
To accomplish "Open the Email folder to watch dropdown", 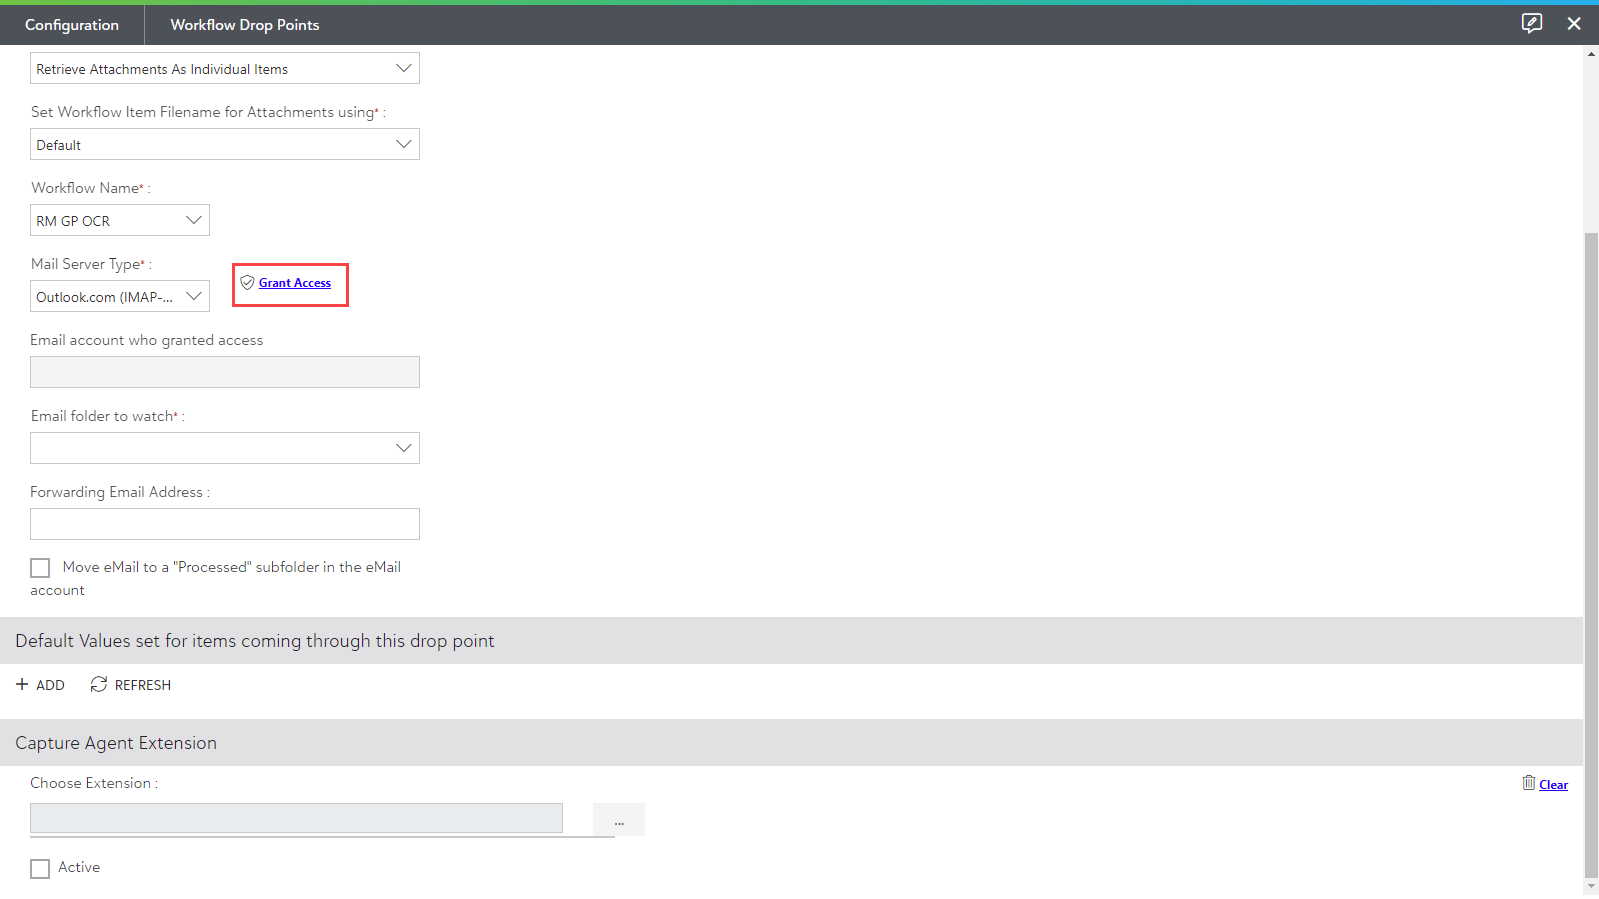I will [x=225, y=448].
